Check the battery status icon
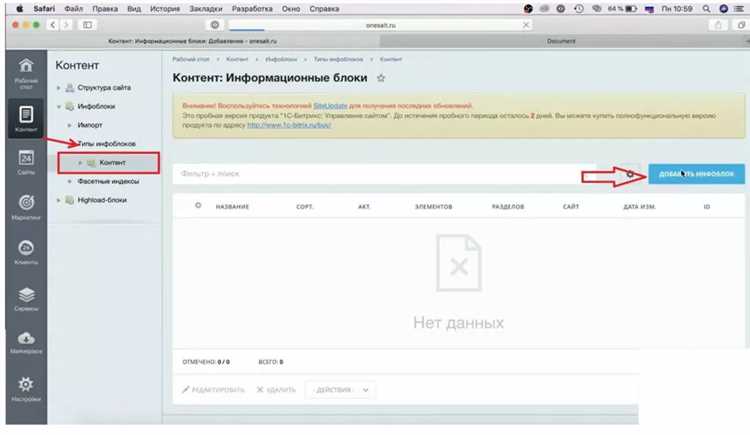This screenshot has width=750, height=435. point(622,9)
